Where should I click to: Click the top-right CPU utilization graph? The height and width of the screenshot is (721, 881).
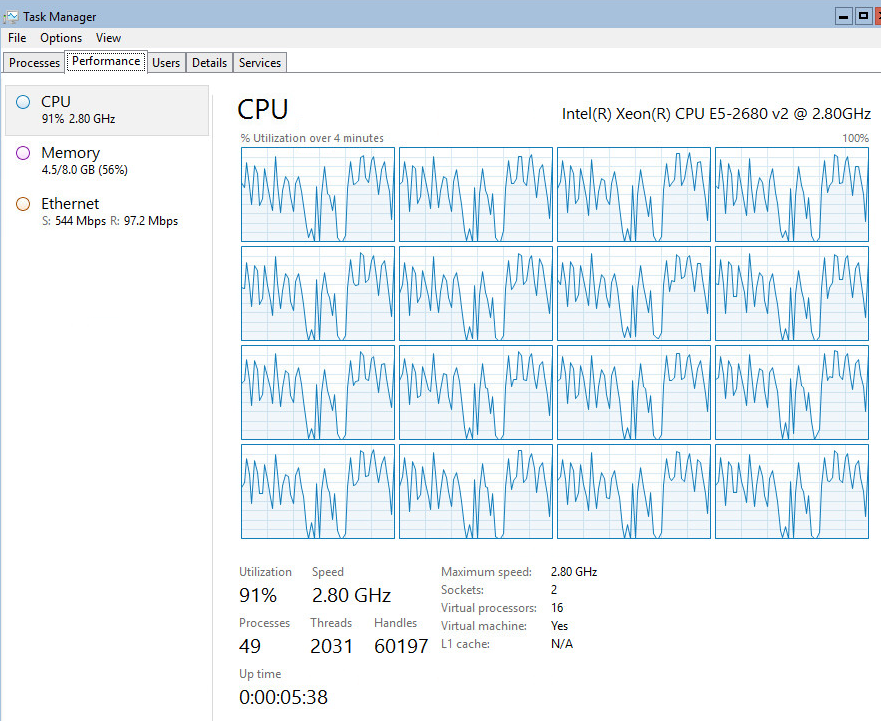792,195
